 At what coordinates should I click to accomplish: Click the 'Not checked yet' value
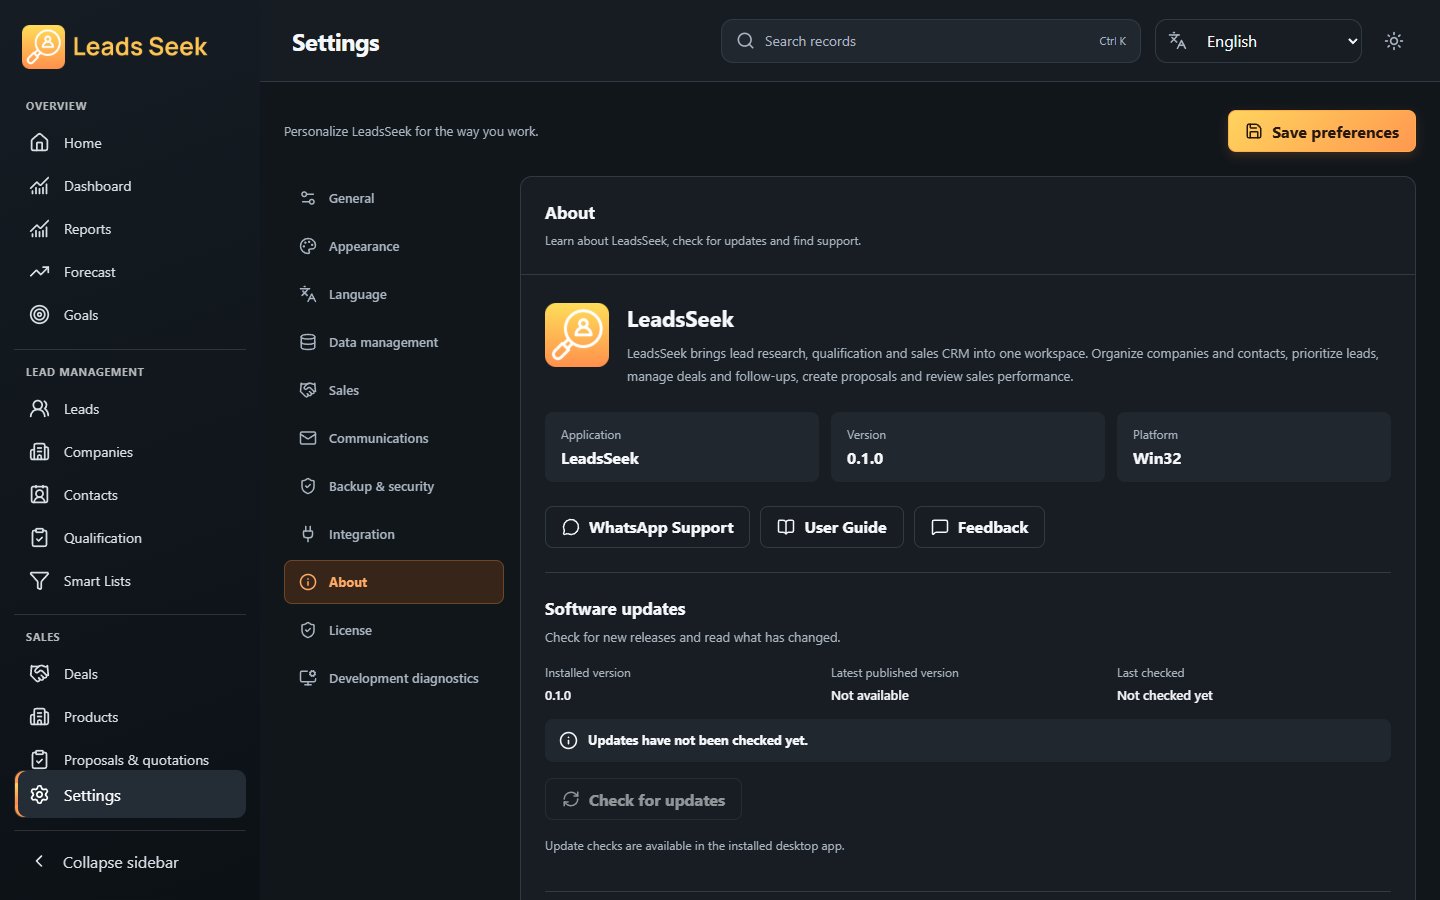pos(1164,695)
